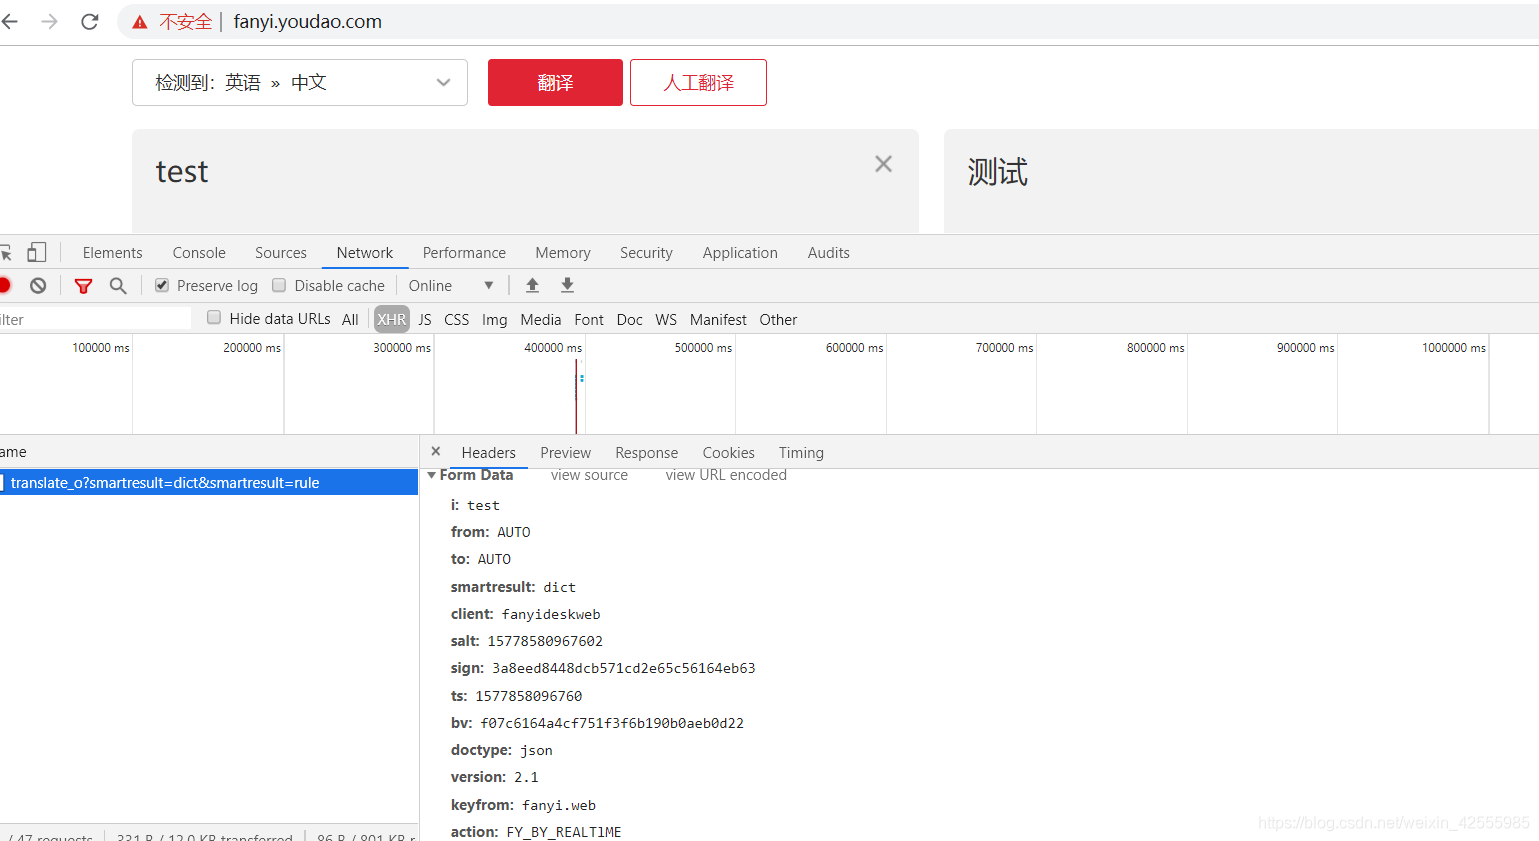
Task: Open the Cookies tab of the request
Action: click(x=728, y=453)
